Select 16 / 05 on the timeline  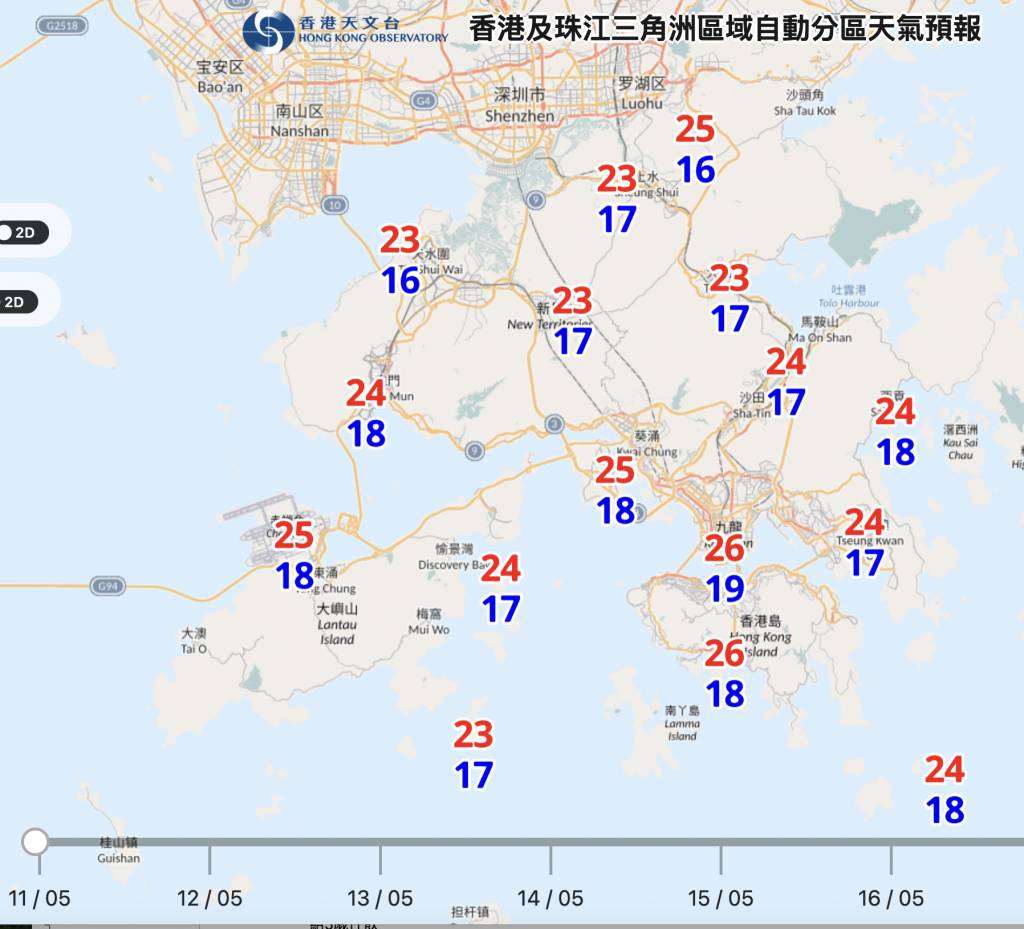click(891, 898)
